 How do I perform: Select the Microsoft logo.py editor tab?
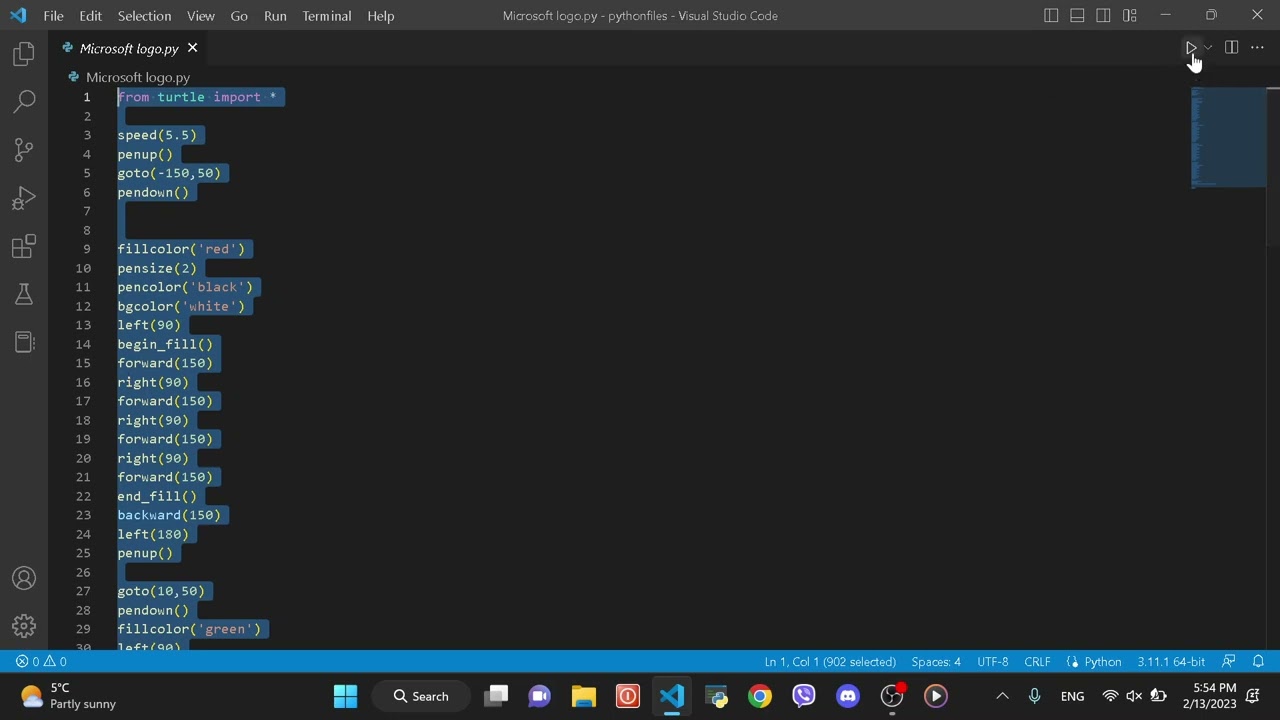tap(130, 48)
